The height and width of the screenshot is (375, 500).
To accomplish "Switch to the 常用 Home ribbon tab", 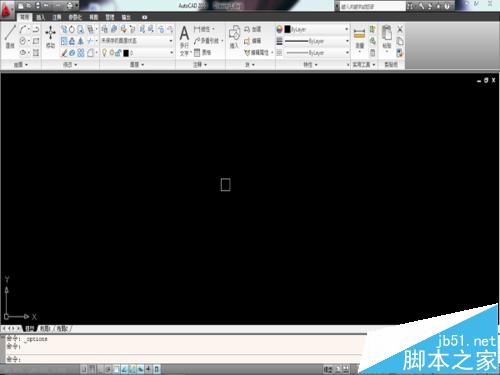I will coord(24,17).
